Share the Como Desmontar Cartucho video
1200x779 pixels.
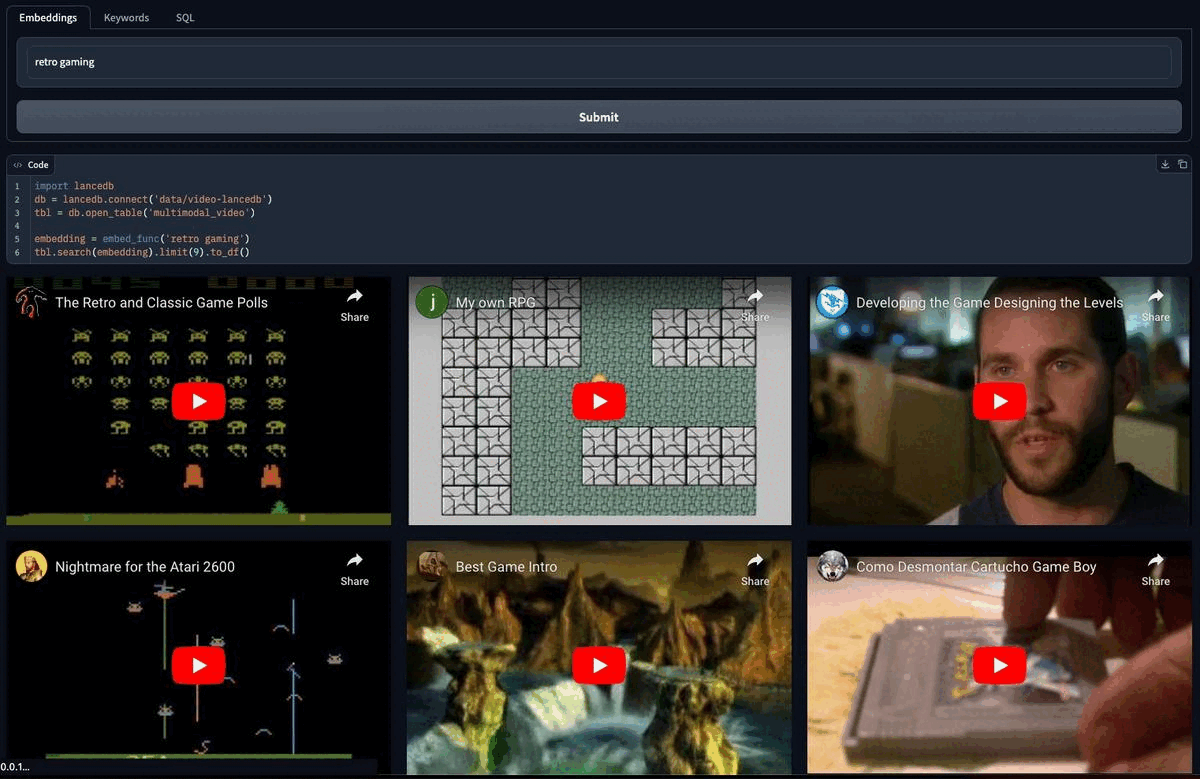[1155, 569]
